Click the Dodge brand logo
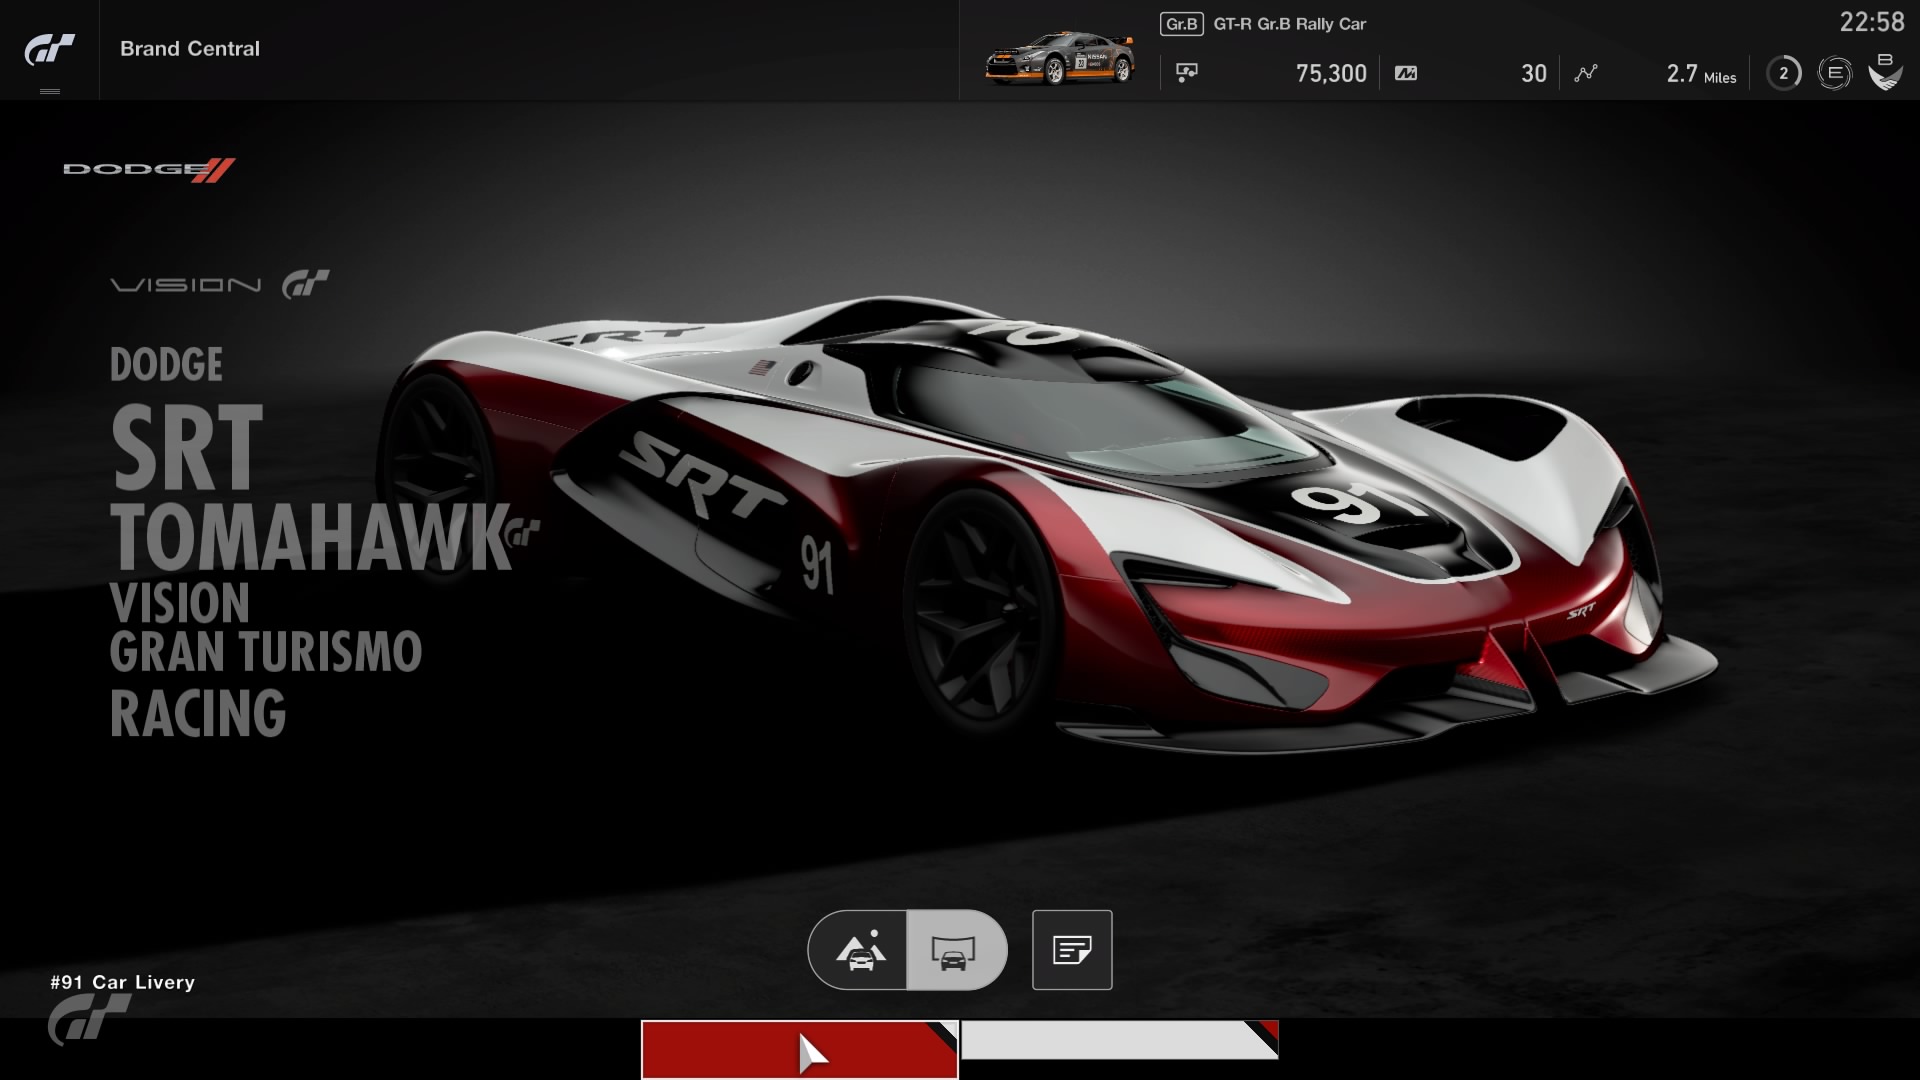1920x1080 pixels. click(148, 169)
